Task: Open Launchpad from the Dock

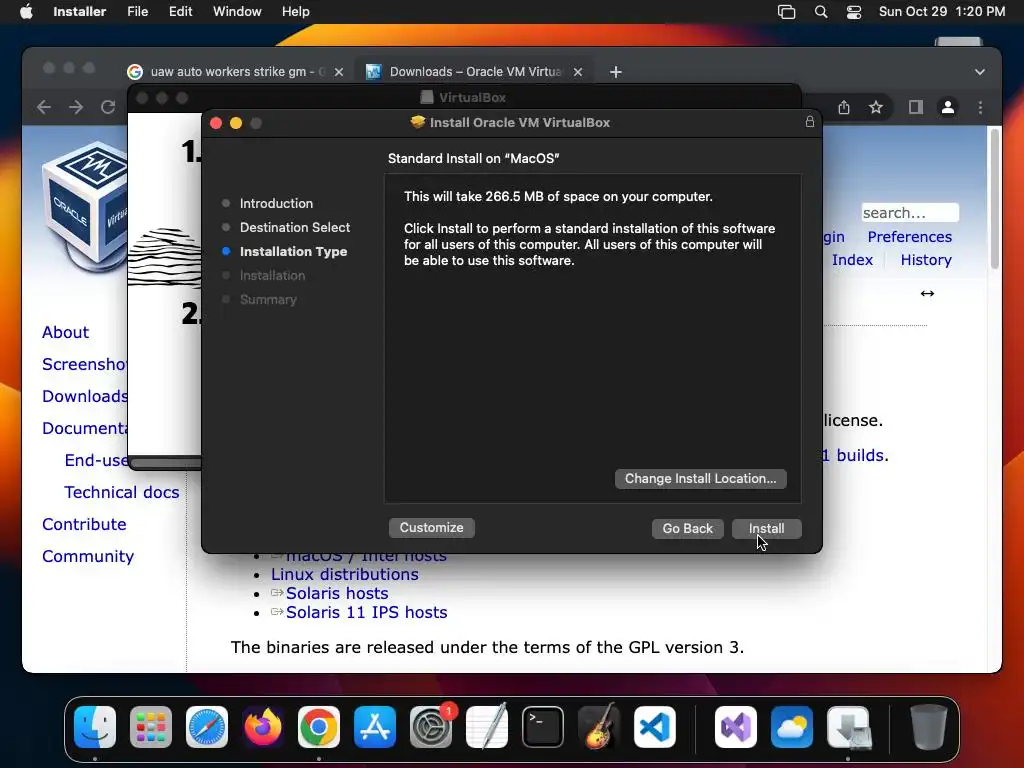Action: click(151, 727)
